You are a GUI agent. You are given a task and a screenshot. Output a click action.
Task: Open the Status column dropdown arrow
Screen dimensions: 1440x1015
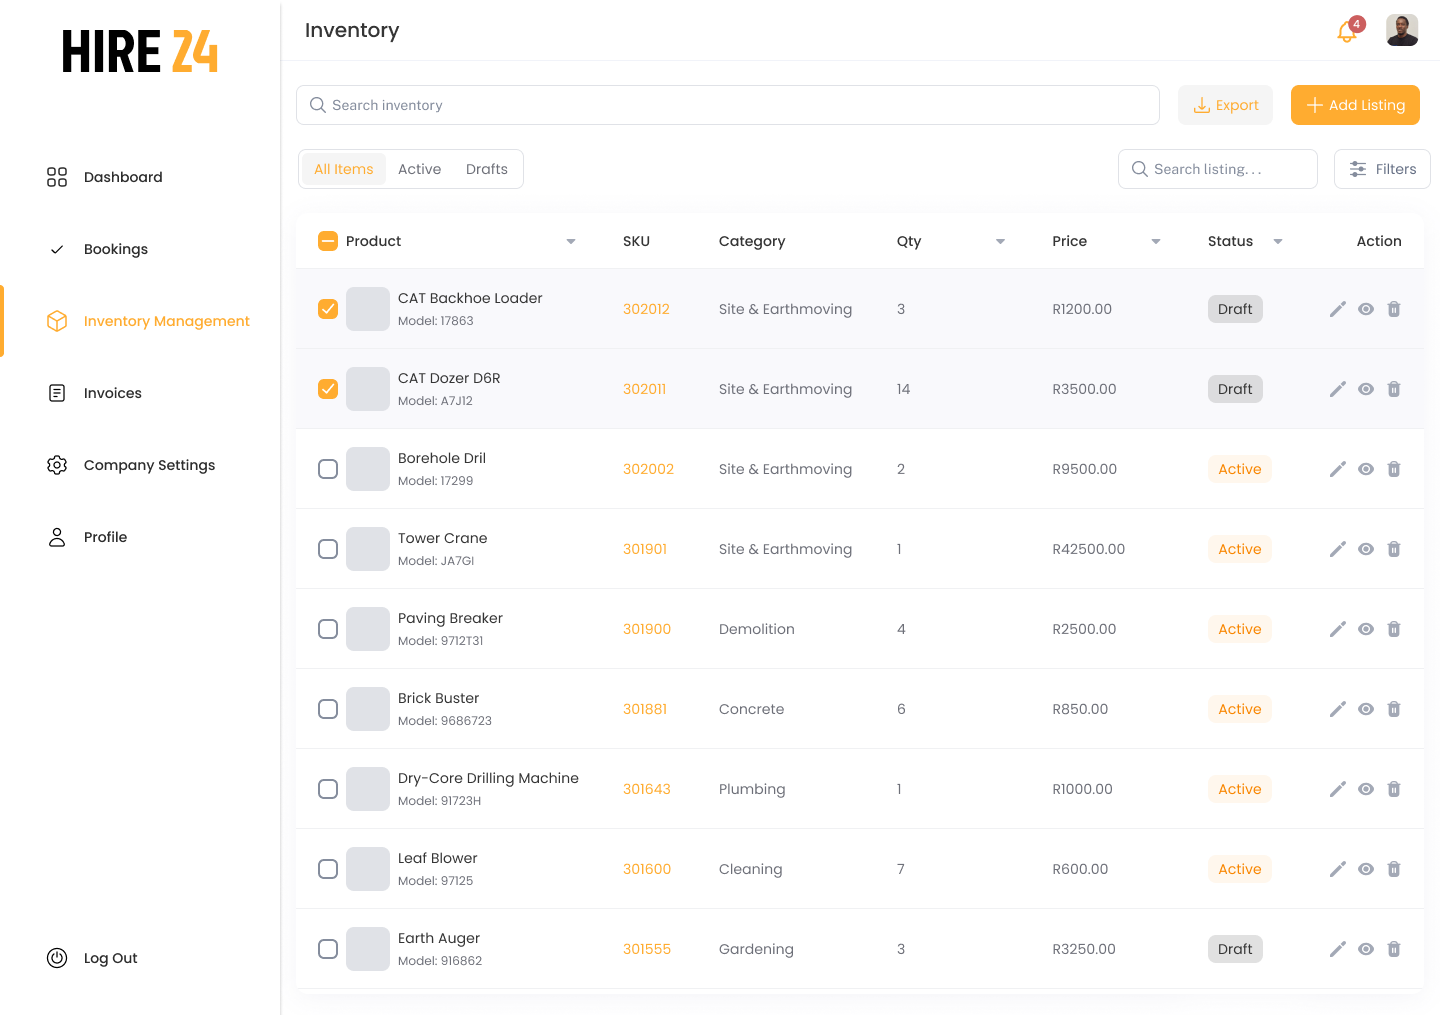[1278, 242]
